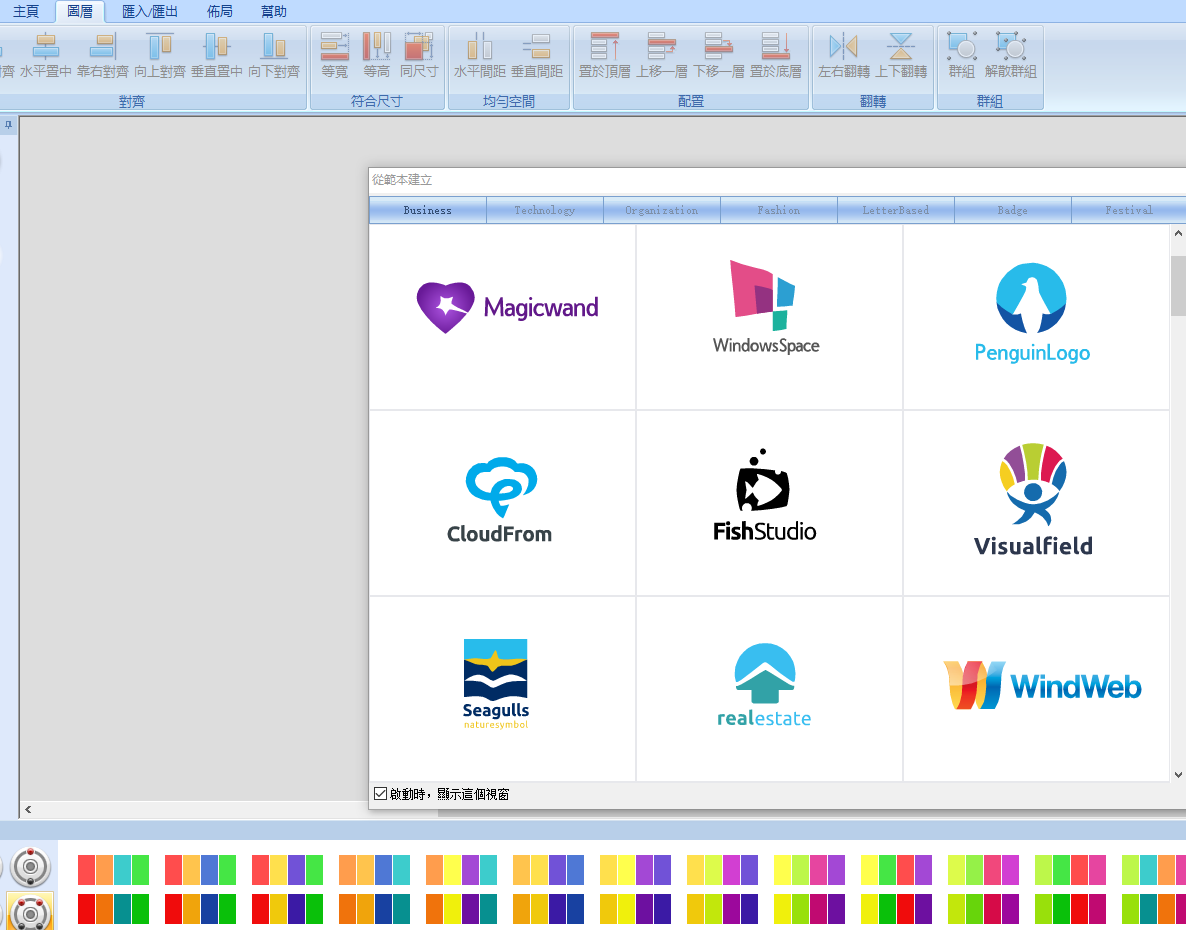
Task: Ungroup objects with 解散群組
Action: coord(1011,55)
